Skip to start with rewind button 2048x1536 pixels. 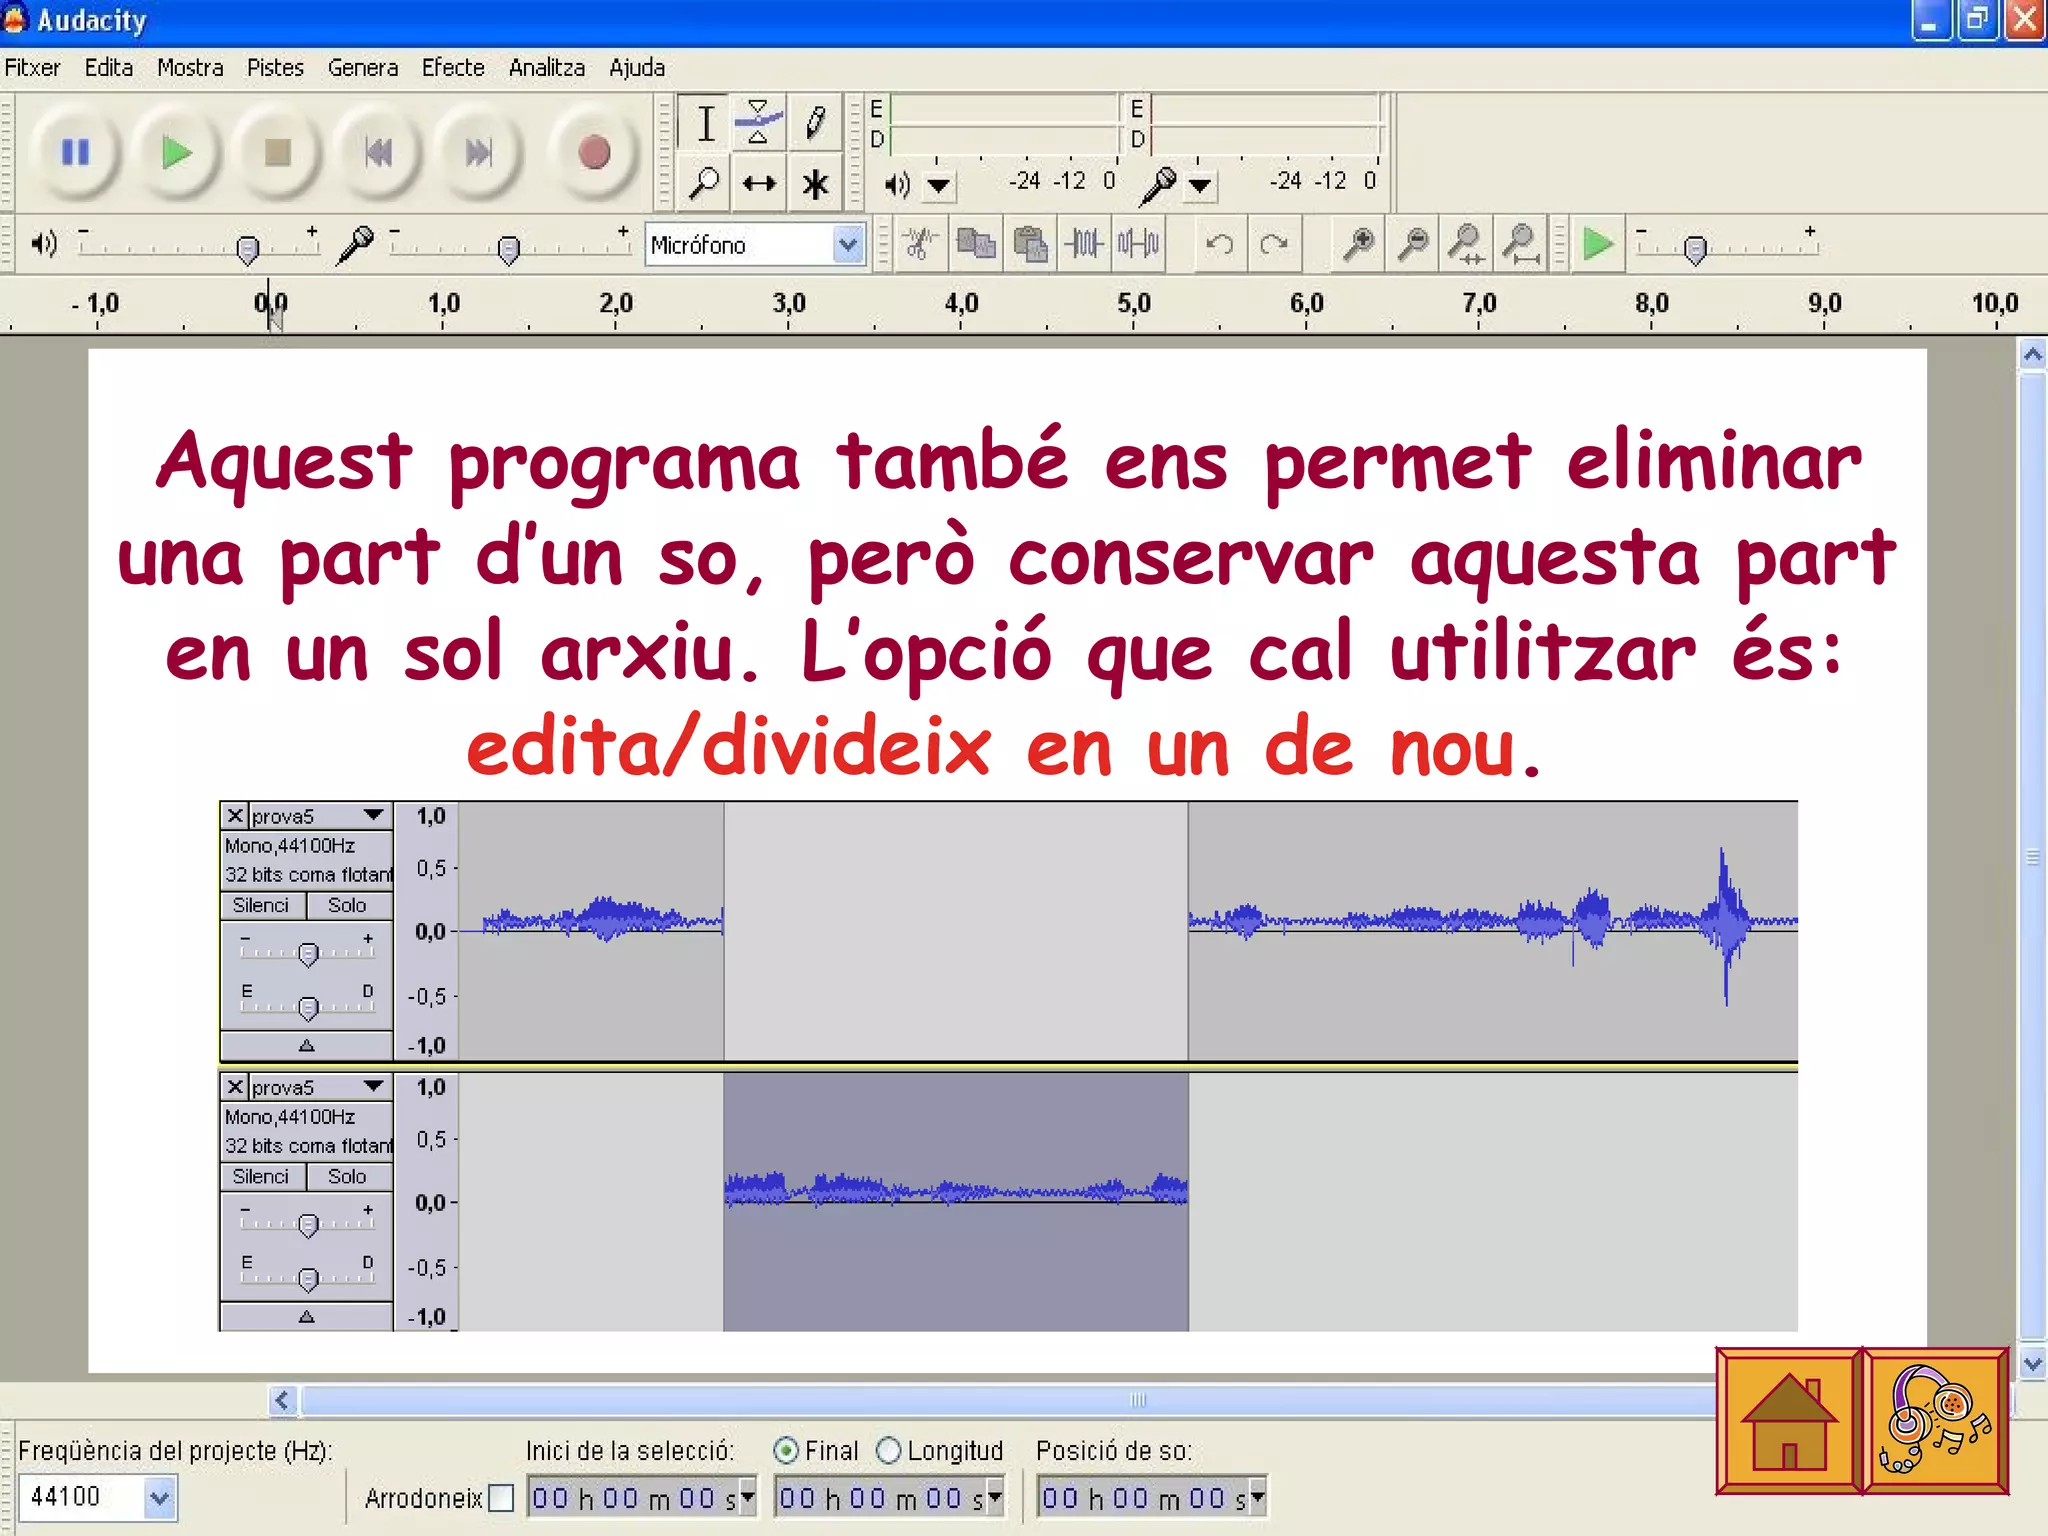pyautogui.click(x=378, y=153)
